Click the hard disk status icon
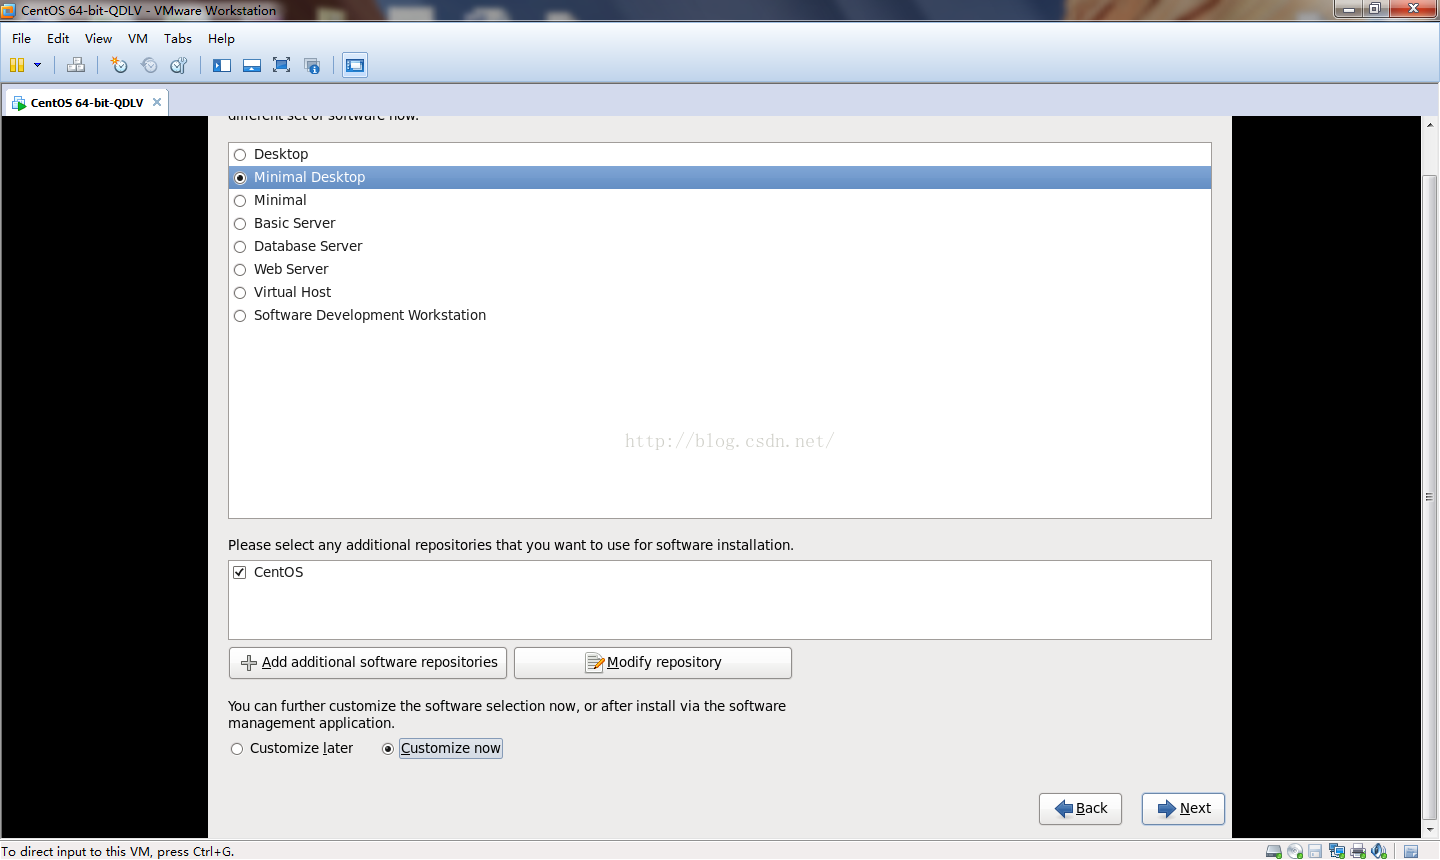1440x860 pixels. [x=1274, y=851]
